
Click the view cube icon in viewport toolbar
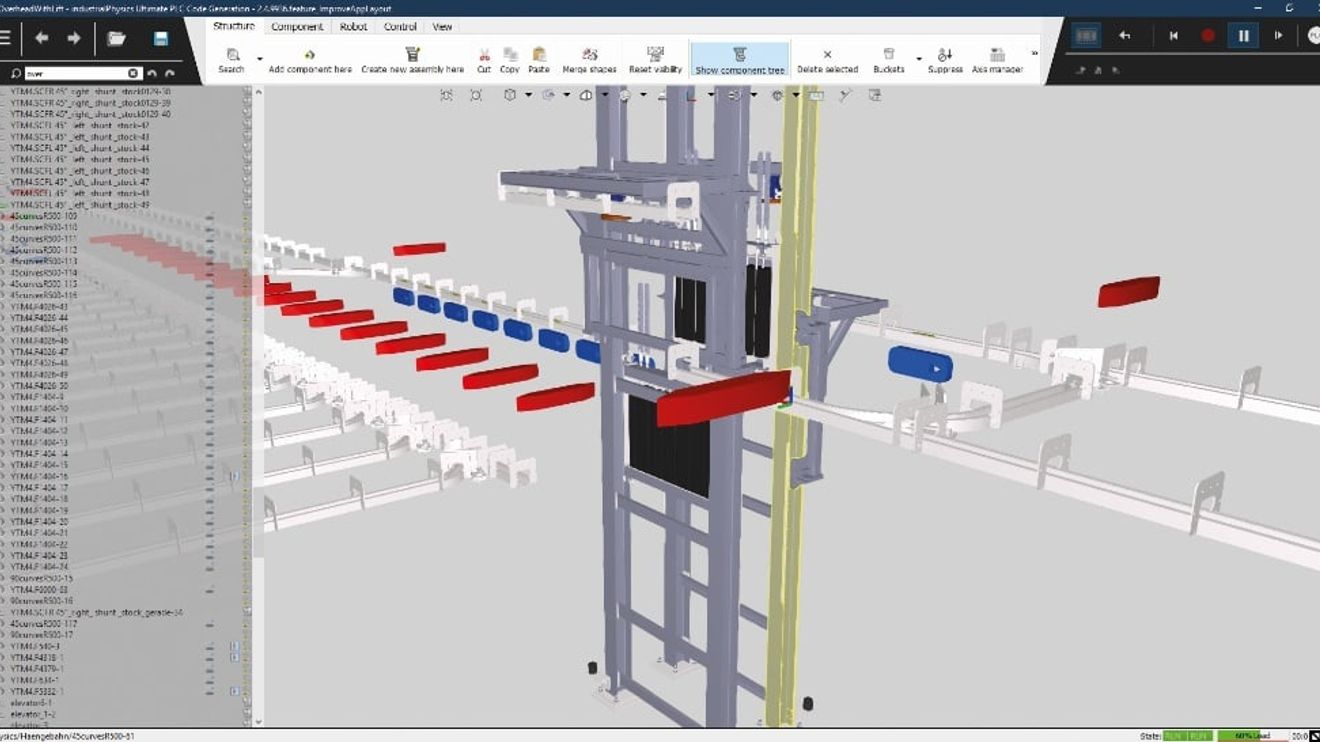click(x=510, y=95)
